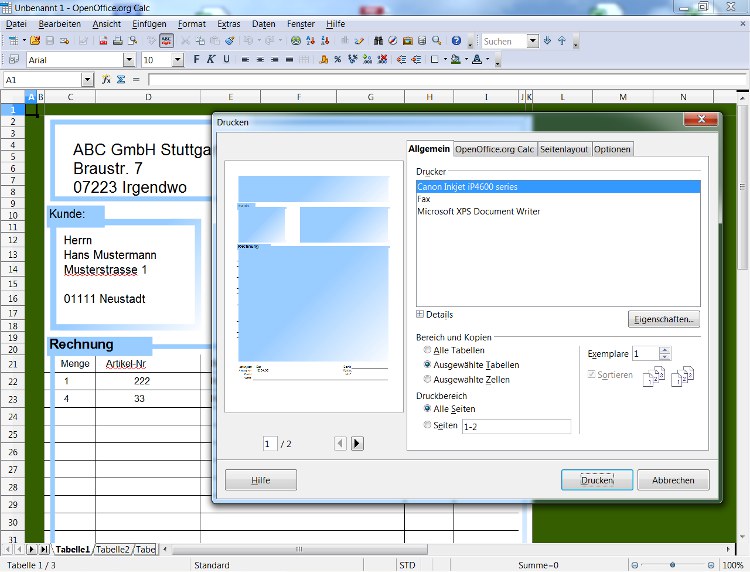Image resolution: width=750 pixels, height=572 pixels.
Task: Switch to the Seitenlayout tab
Action: (x=564, y=149)
